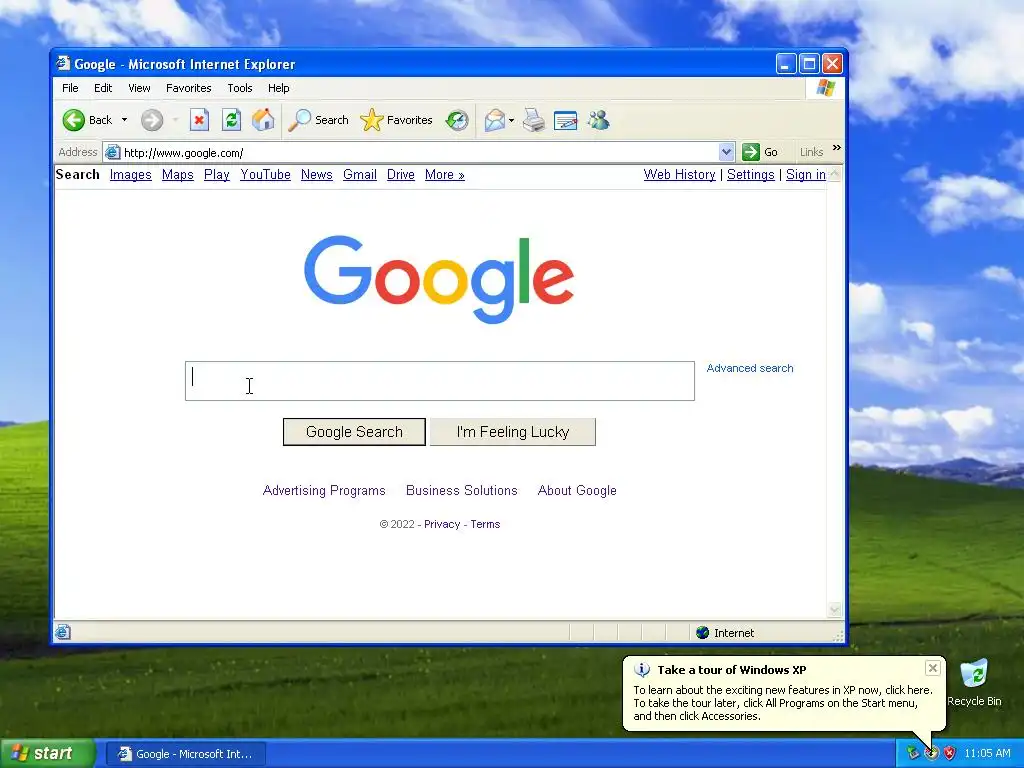Open the Images link
This screenshot has width=1024, height=768.
(x=131, y=175)
